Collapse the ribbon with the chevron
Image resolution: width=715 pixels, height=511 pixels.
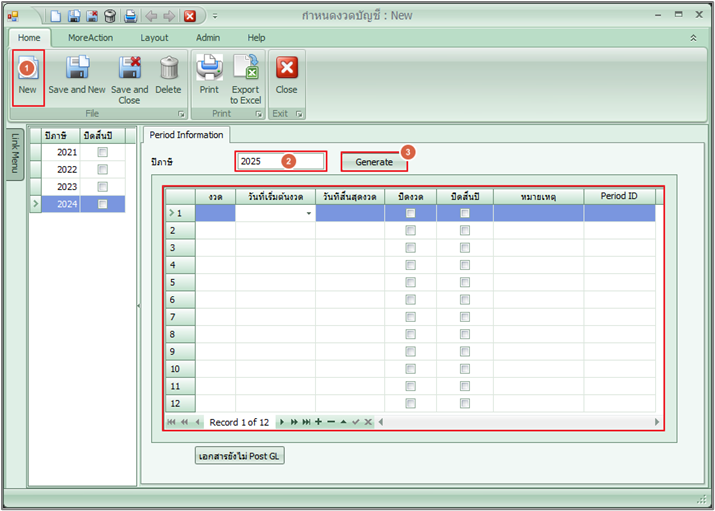(x=693, y=37)
